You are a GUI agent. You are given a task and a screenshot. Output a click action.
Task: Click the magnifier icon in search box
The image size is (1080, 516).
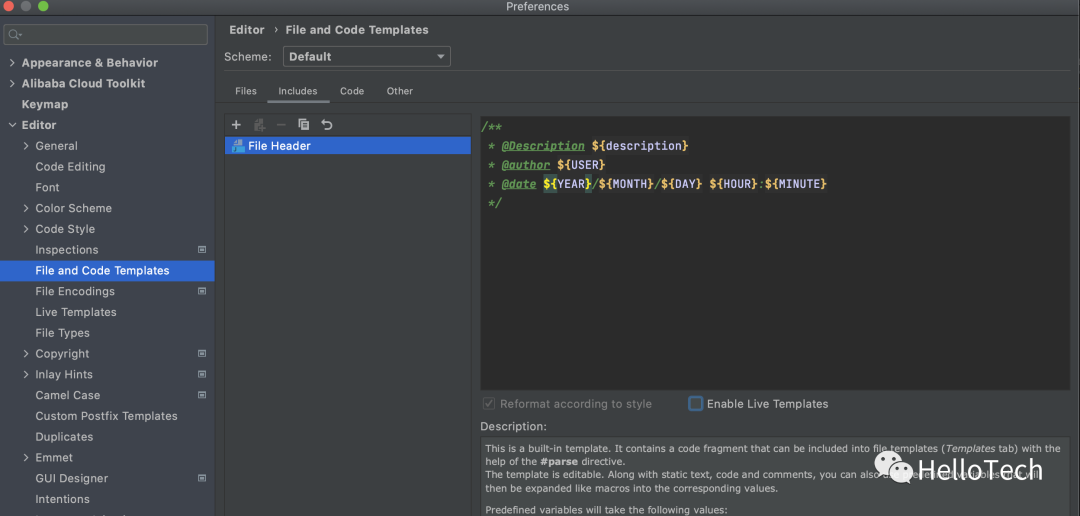click(x=14, y=35)
